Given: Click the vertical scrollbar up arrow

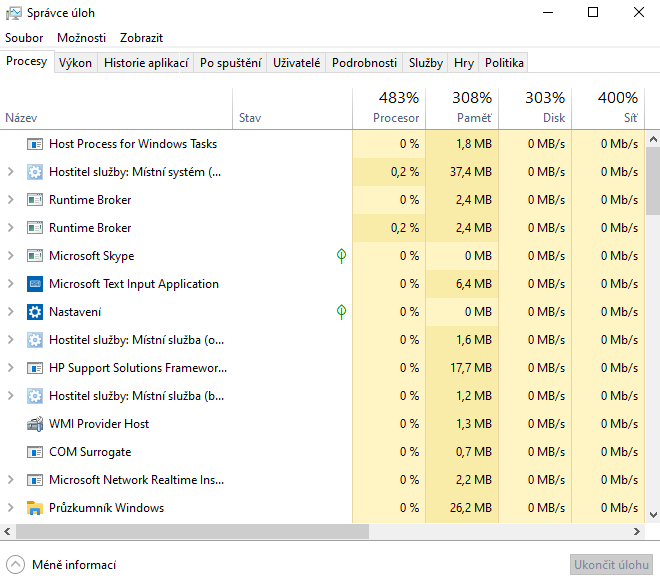Looking at the screenshot, I should (653, 139).
